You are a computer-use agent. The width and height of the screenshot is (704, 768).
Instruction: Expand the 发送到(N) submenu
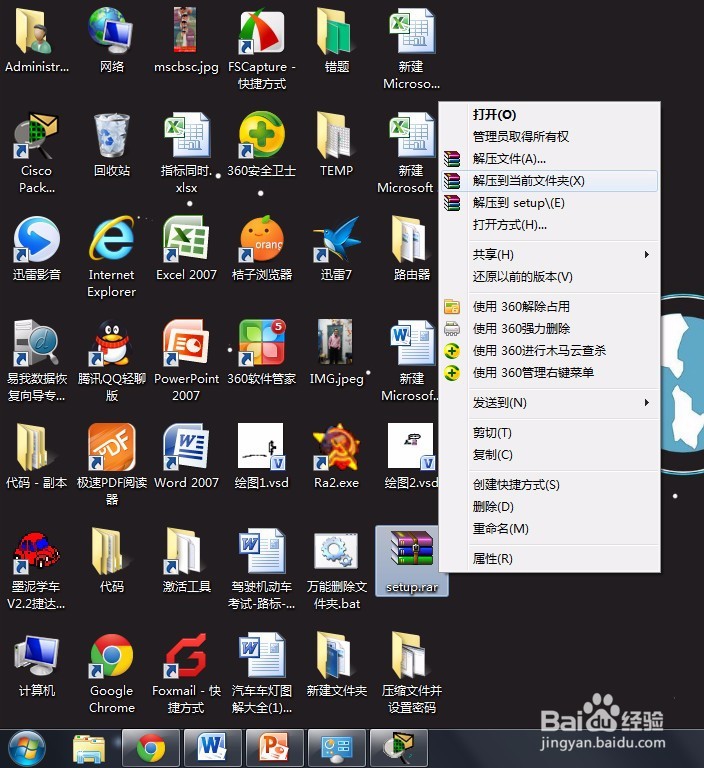pos(549,403)
